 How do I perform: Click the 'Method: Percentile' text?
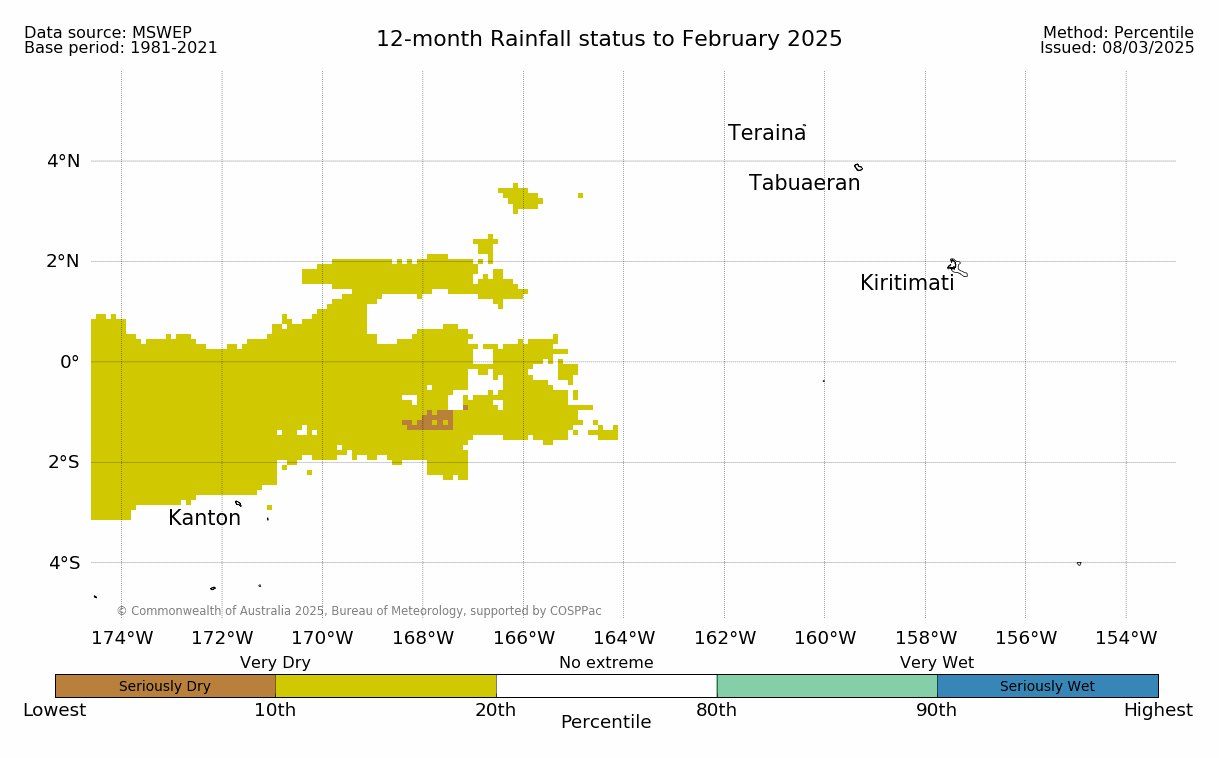pyautogui.click(x=1118, y=33)
